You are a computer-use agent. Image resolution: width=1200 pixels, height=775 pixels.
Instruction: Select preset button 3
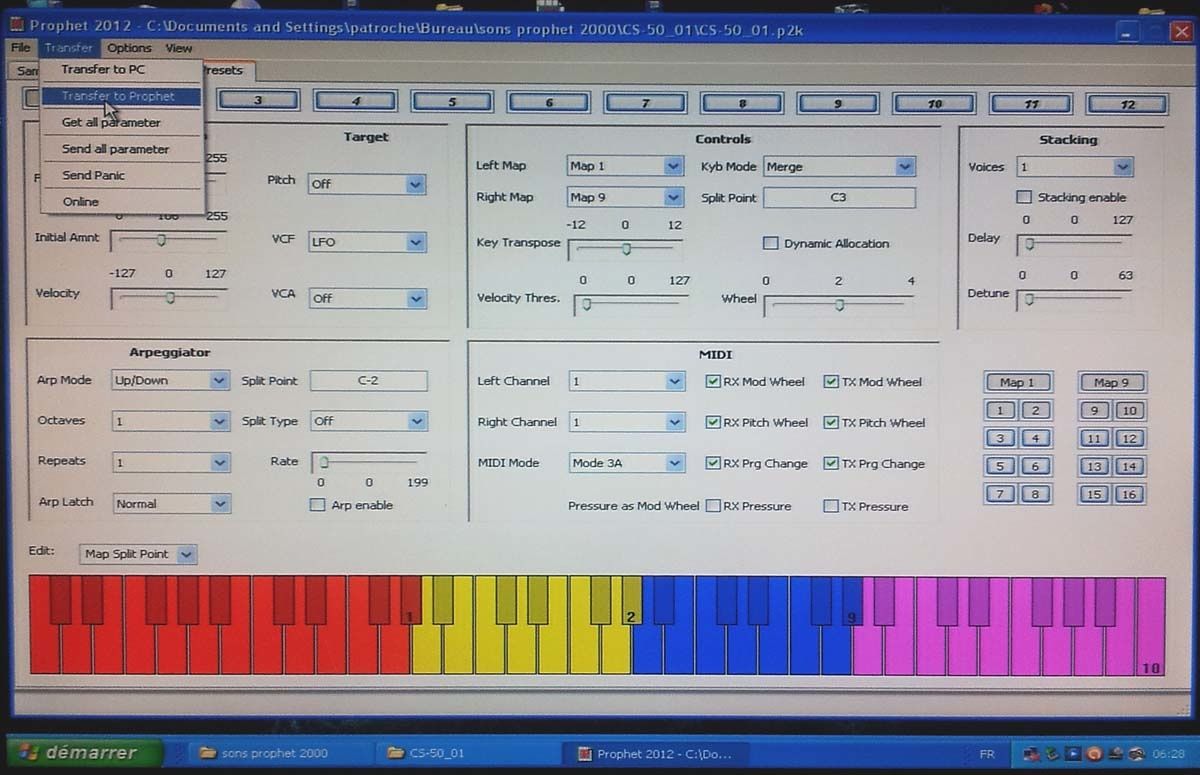click(258, 101)
